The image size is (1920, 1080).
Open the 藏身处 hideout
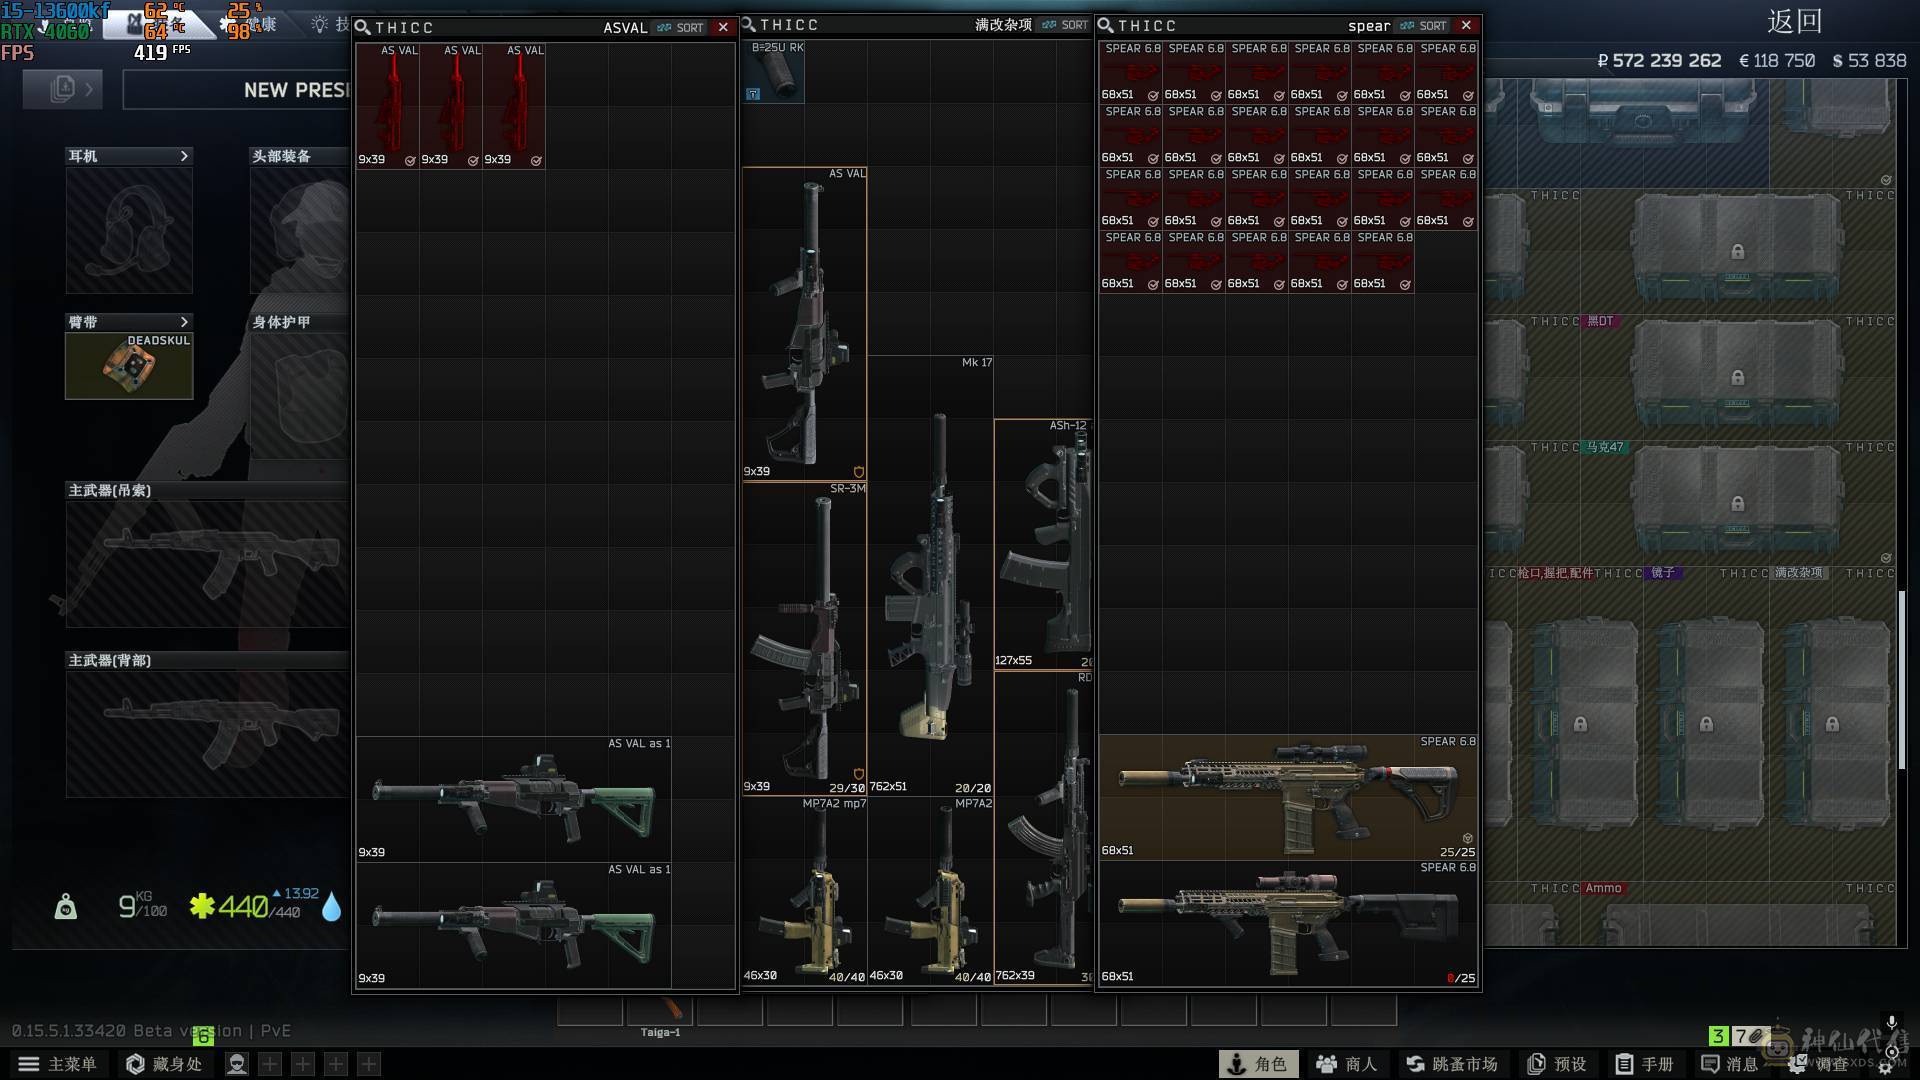coord(164,1064)
